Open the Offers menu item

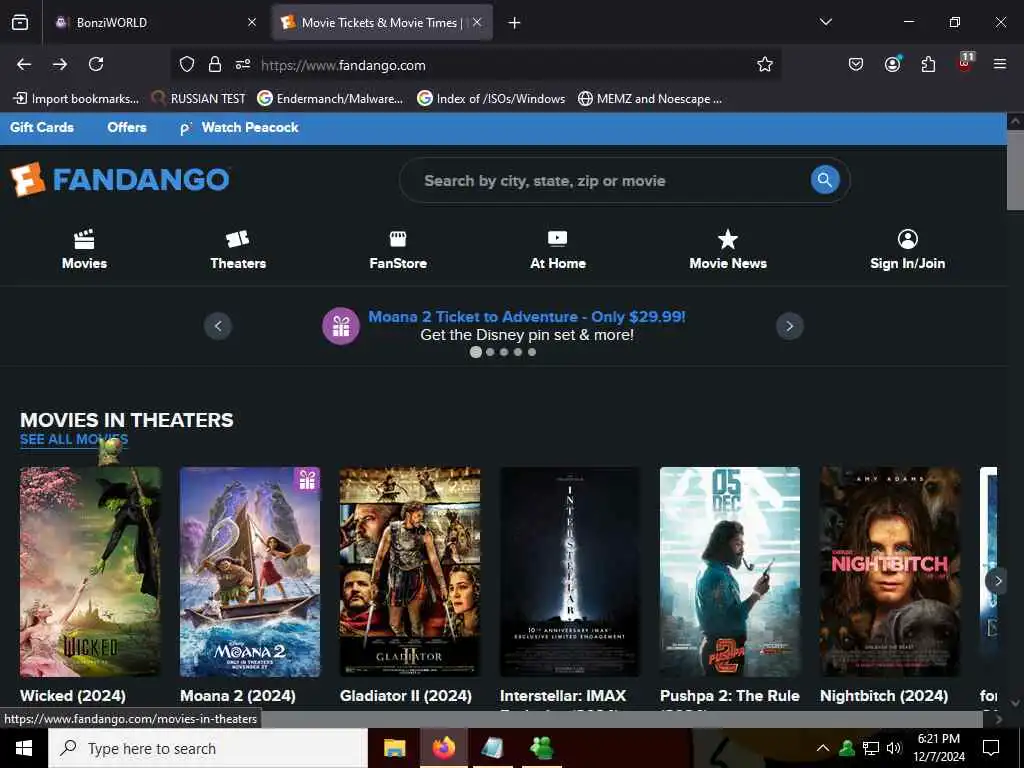pos(127,127)
